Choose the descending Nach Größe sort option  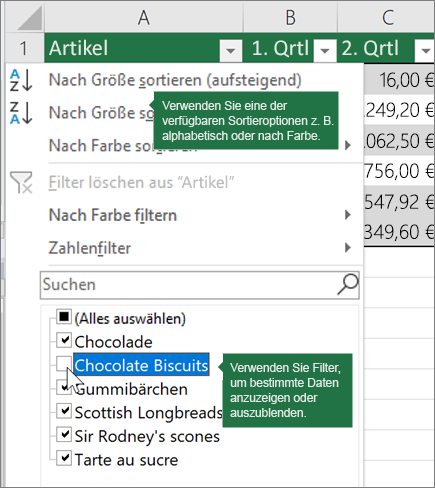click(100, 113)
